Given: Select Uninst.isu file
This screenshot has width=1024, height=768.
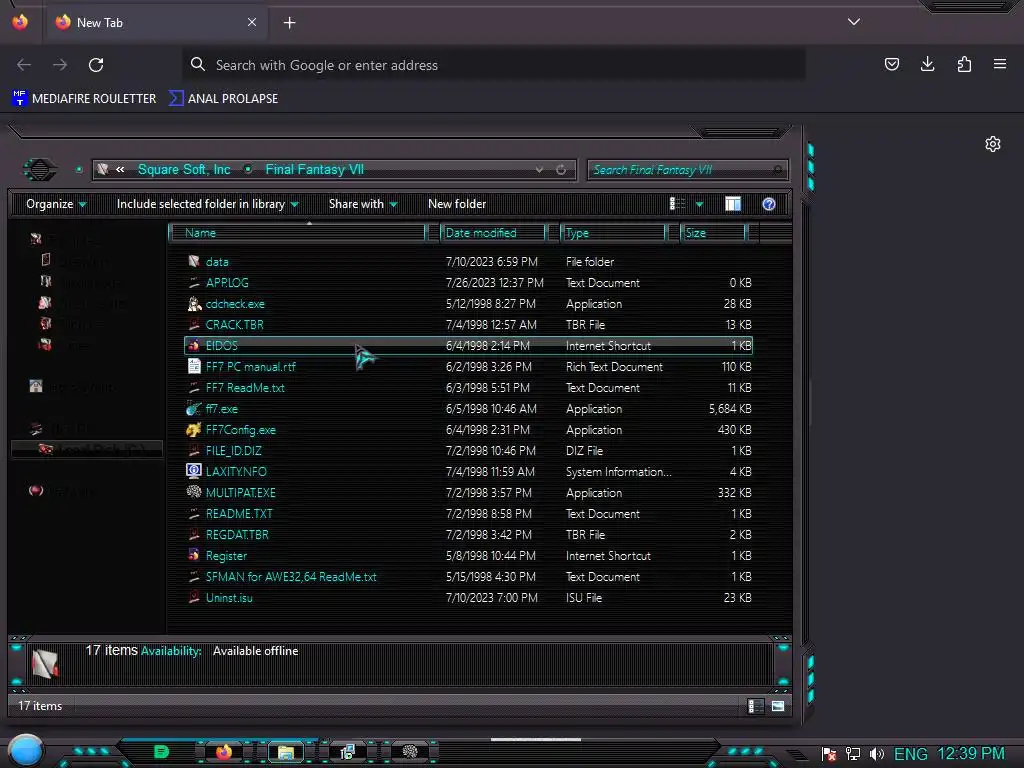Looking at the screenshot, I should pyautogui.click(x=229, y=598).
